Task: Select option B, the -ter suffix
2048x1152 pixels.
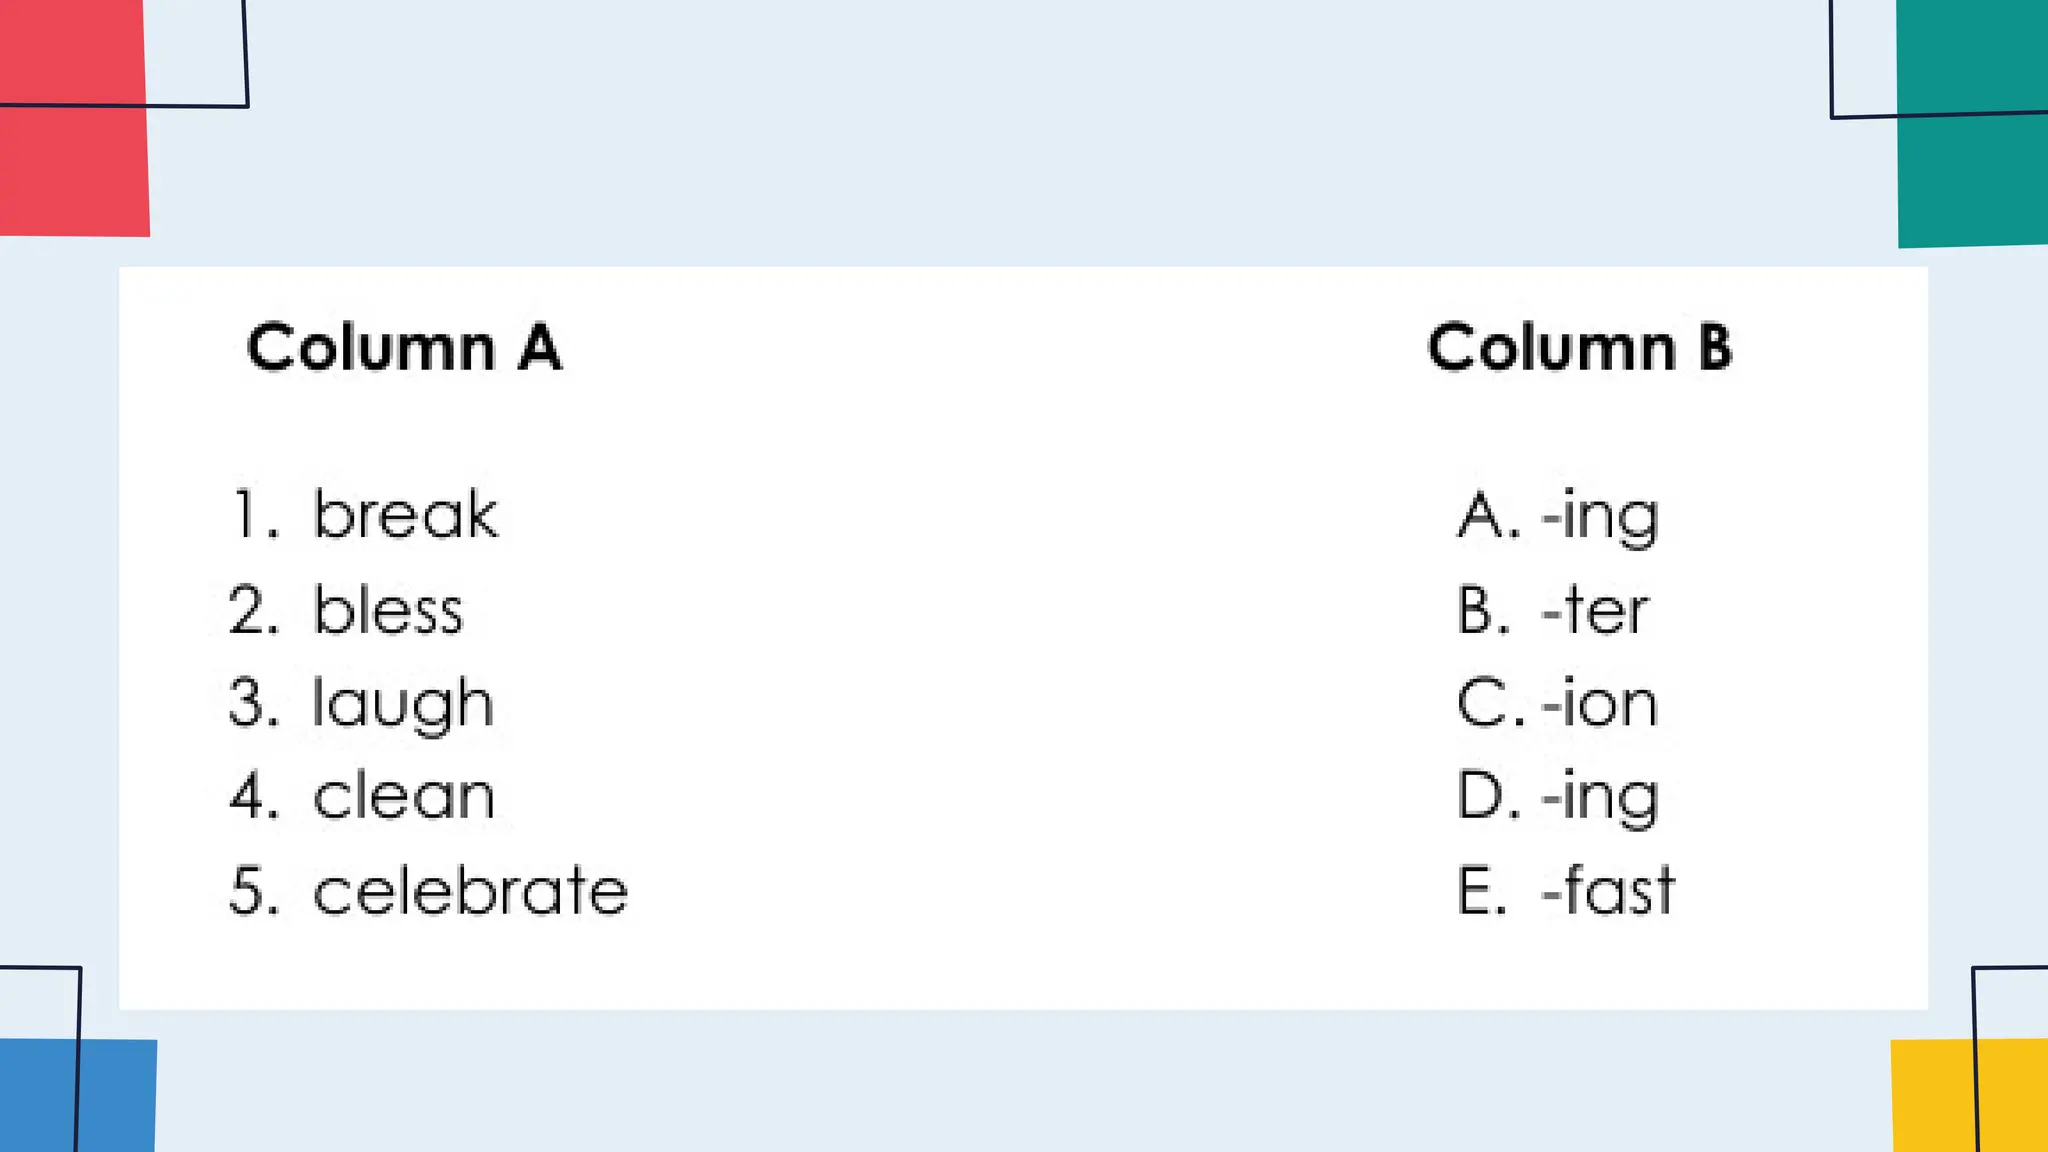Action: click(x=1594, y=610)
